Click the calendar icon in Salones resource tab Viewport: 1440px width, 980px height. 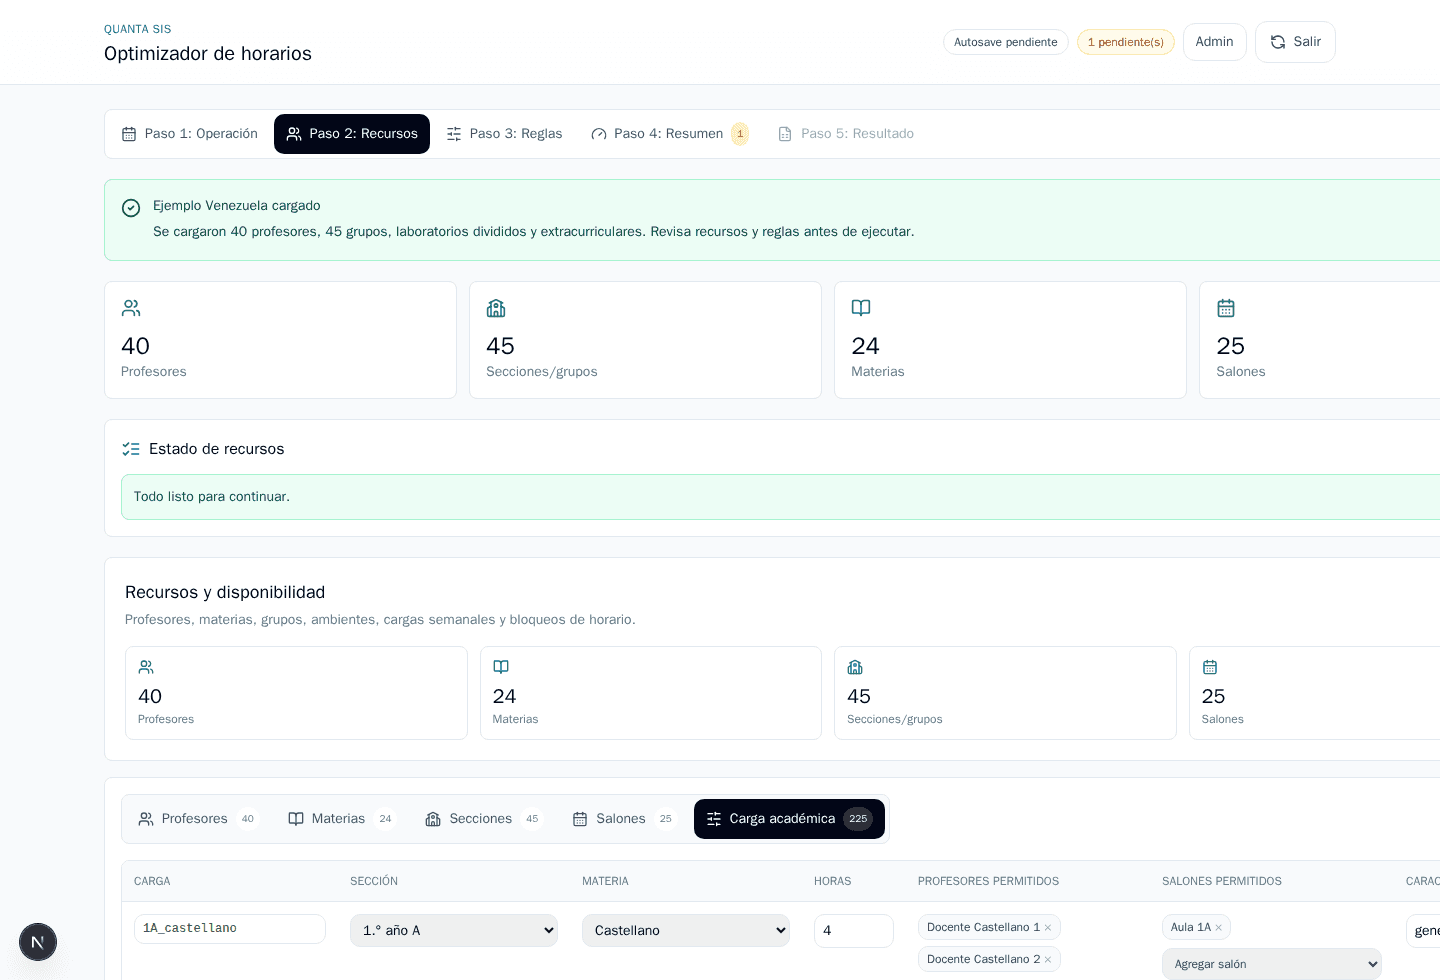click(x=580, y=819)
